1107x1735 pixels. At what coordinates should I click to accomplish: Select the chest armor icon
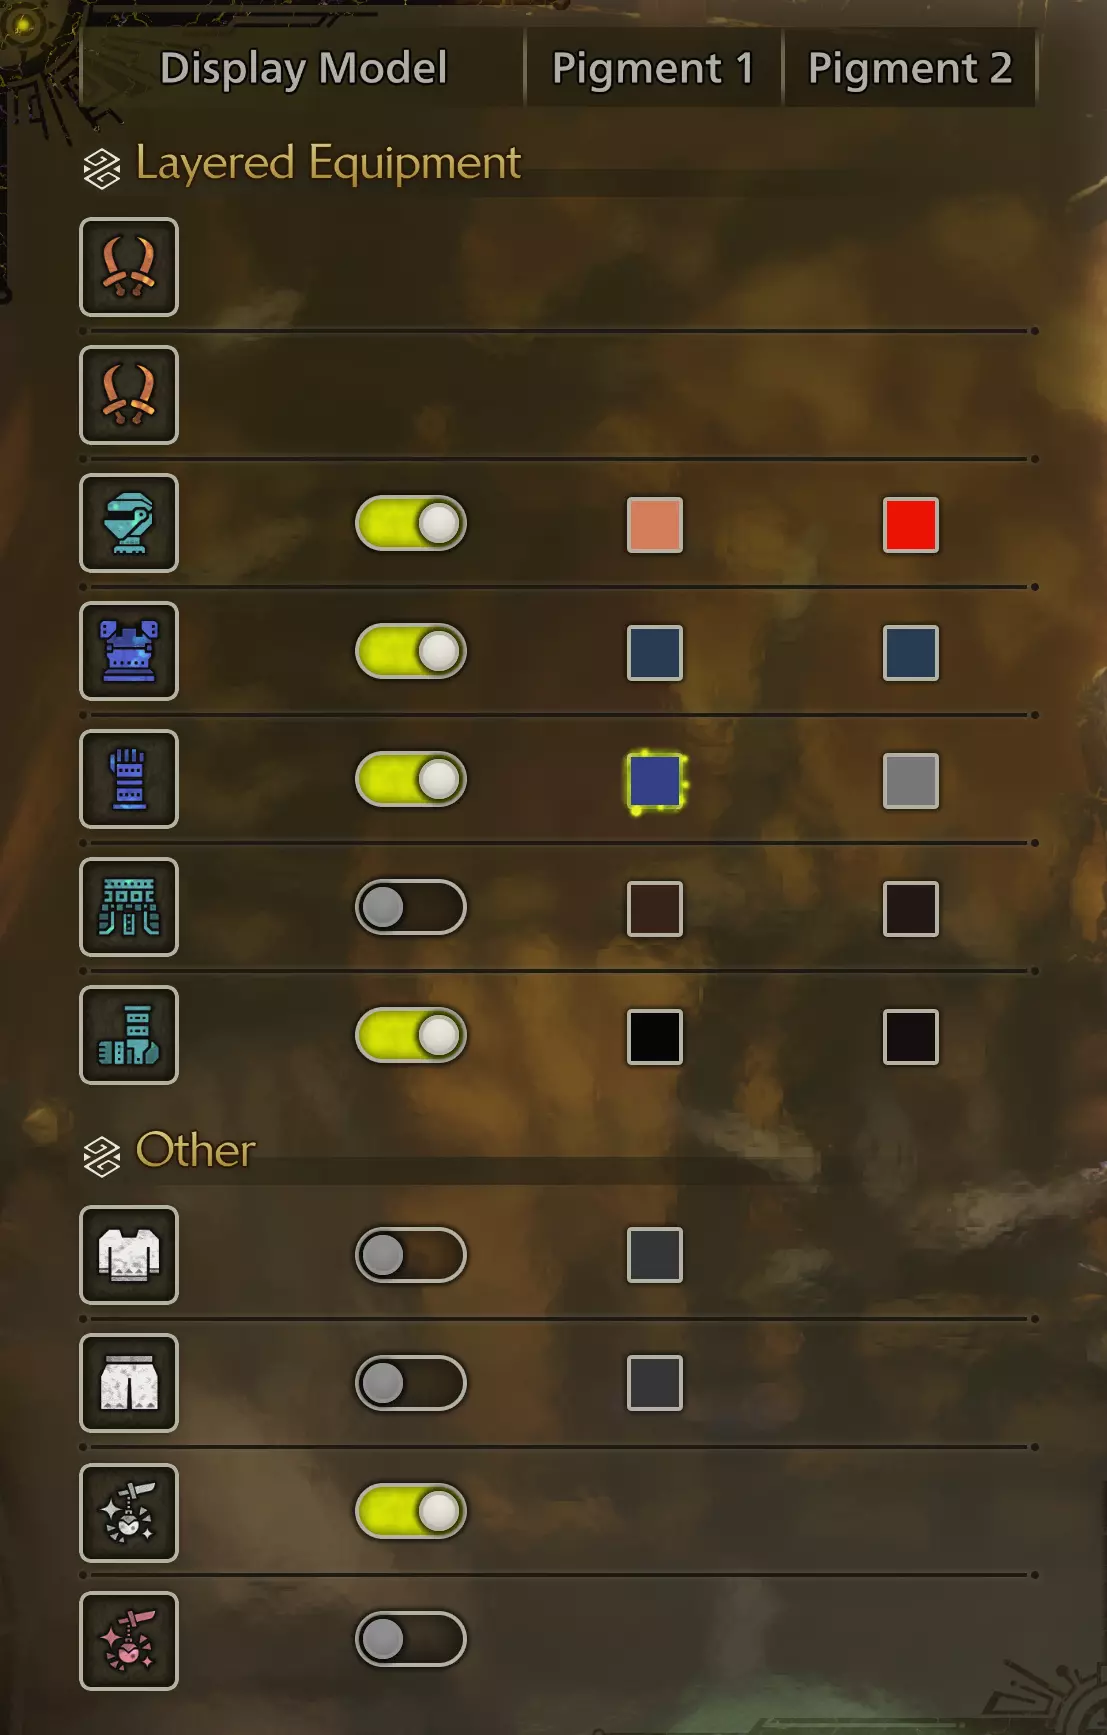point(129,651)
